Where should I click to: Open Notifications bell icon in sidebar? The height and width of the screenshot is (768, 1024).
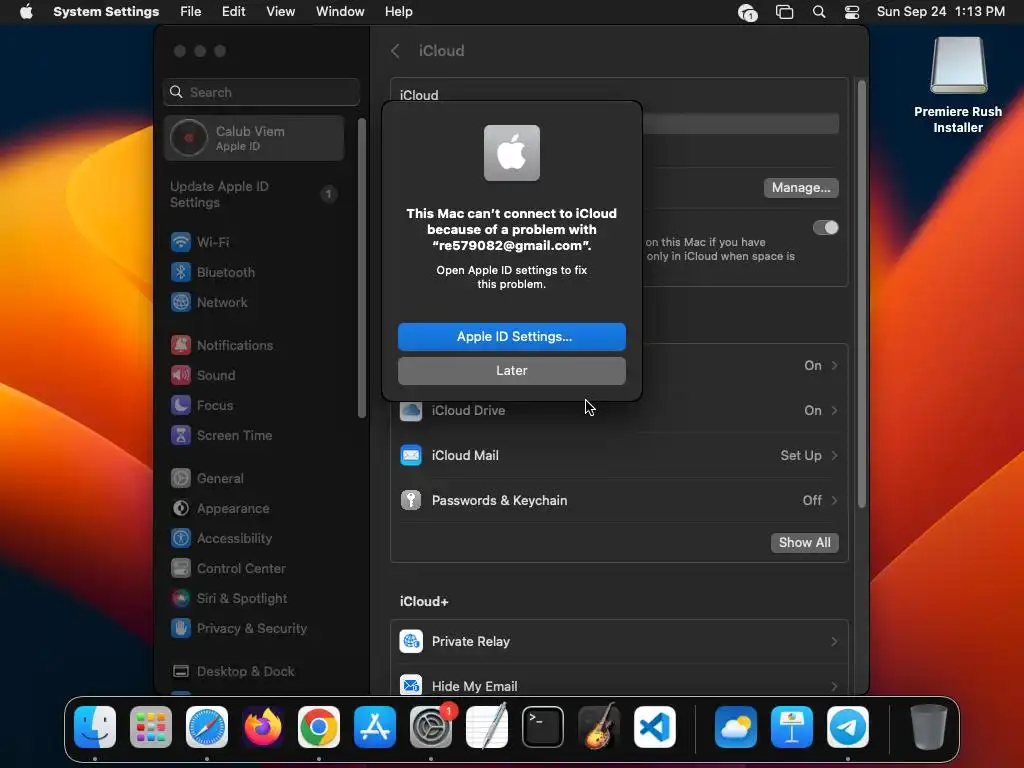181,345
